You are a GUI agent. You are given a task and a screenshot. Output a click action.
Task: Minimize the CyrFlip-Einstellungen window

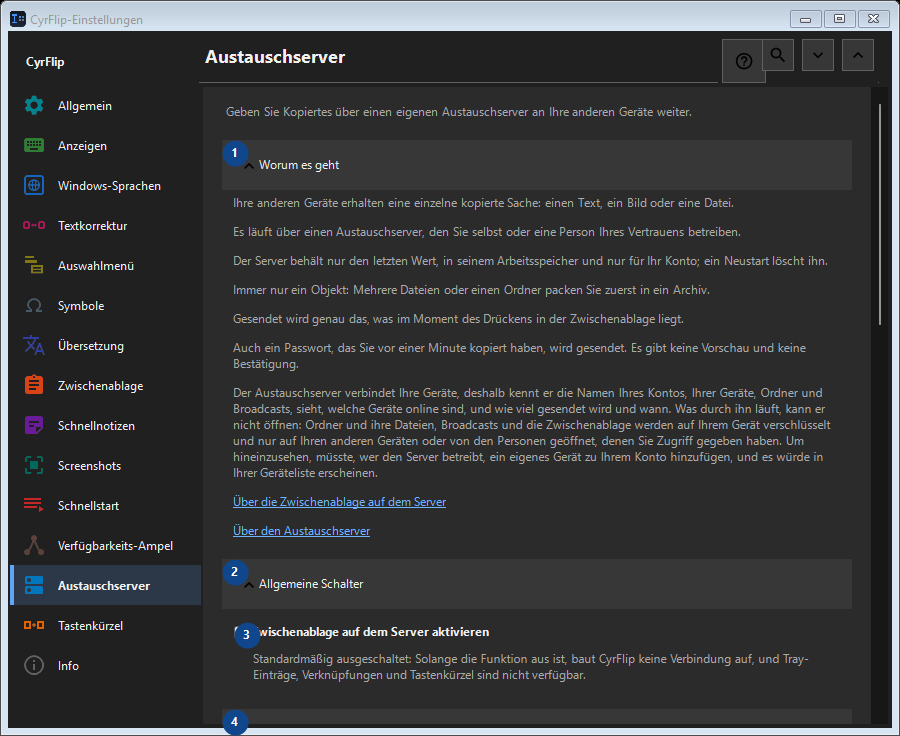[805, 19]
